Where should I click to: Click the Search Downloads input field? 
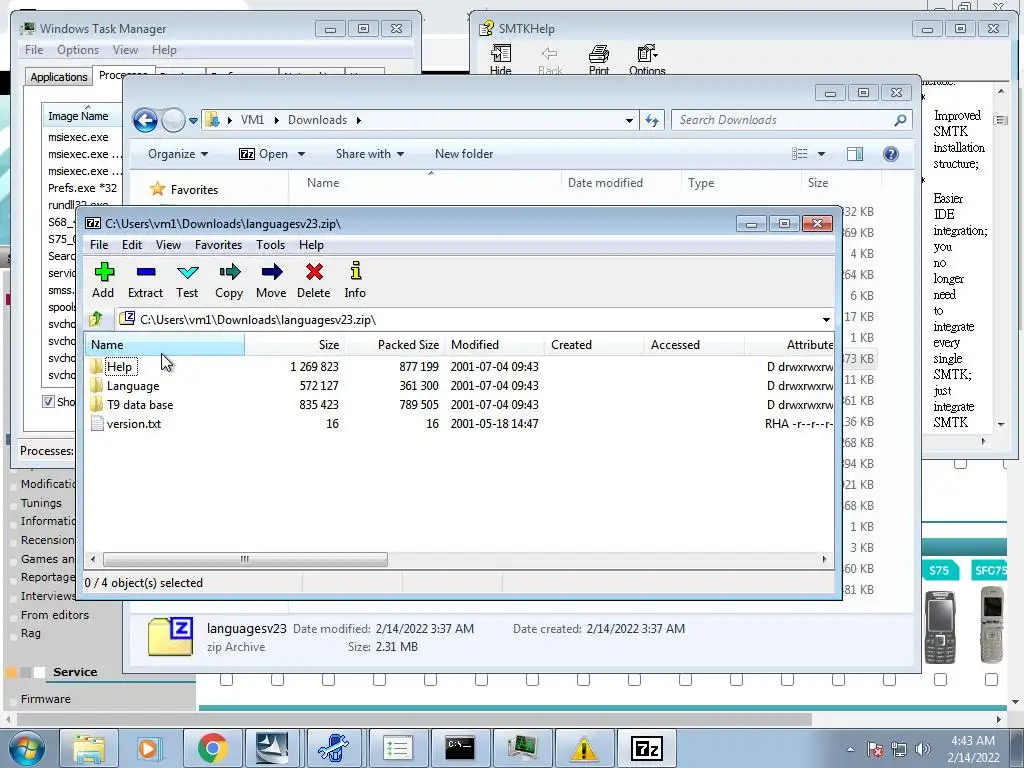point(784,120)
